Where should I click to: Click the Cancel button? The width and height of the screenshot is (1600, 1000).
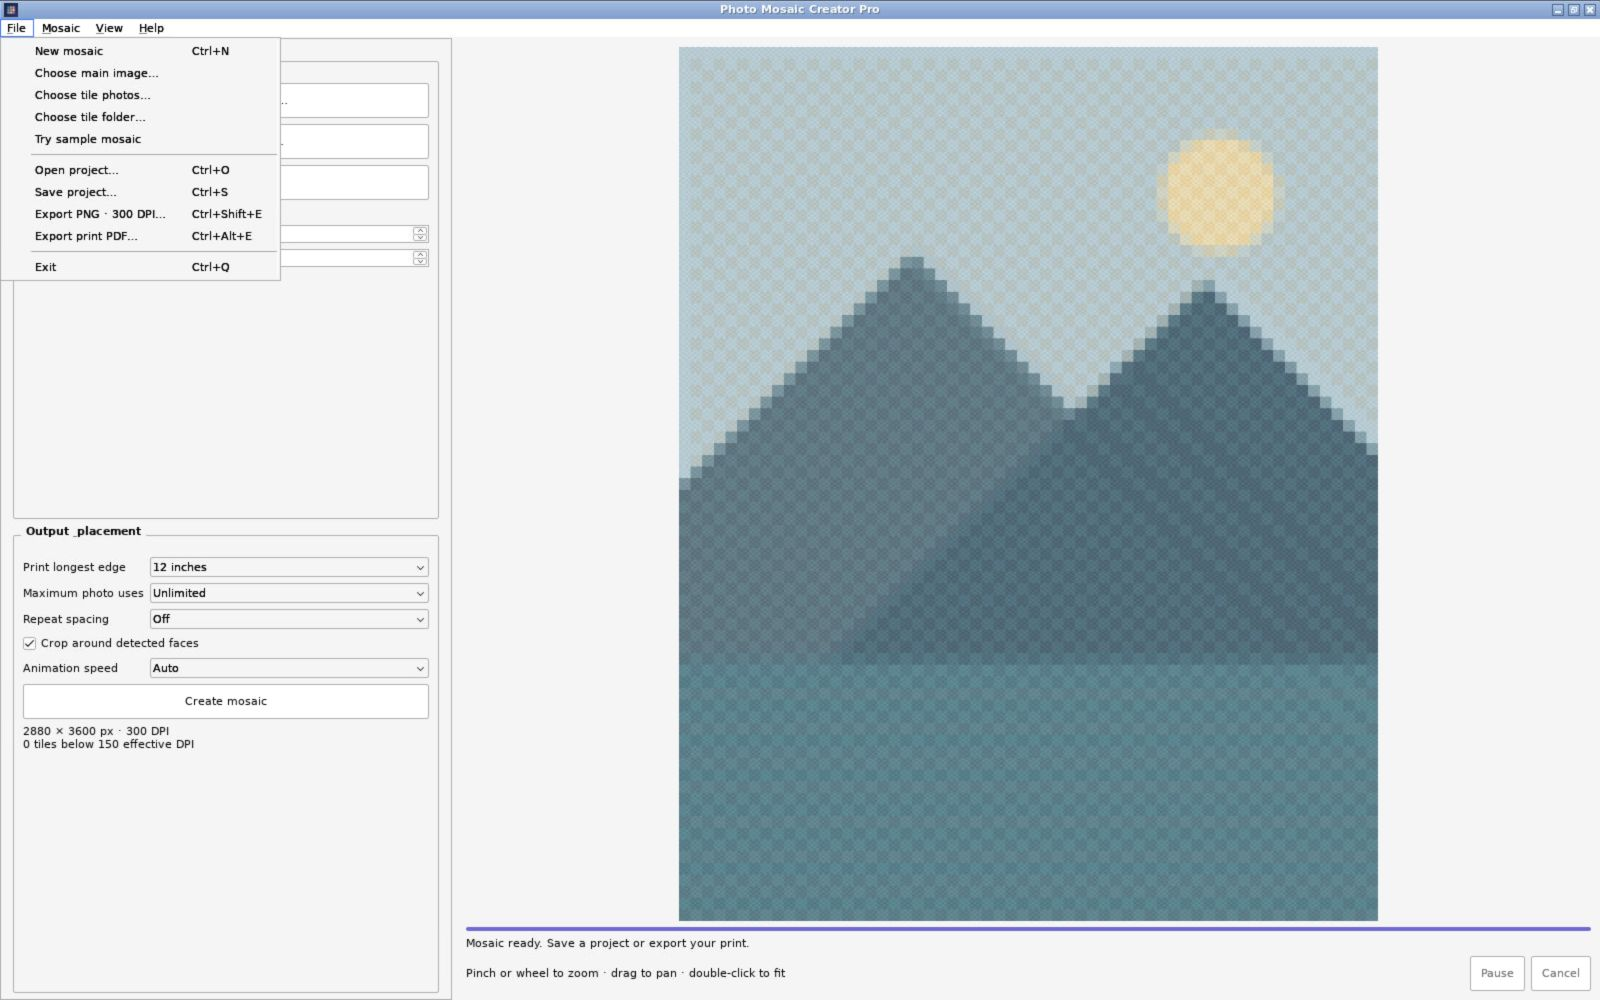click(x=1560, y=973)
